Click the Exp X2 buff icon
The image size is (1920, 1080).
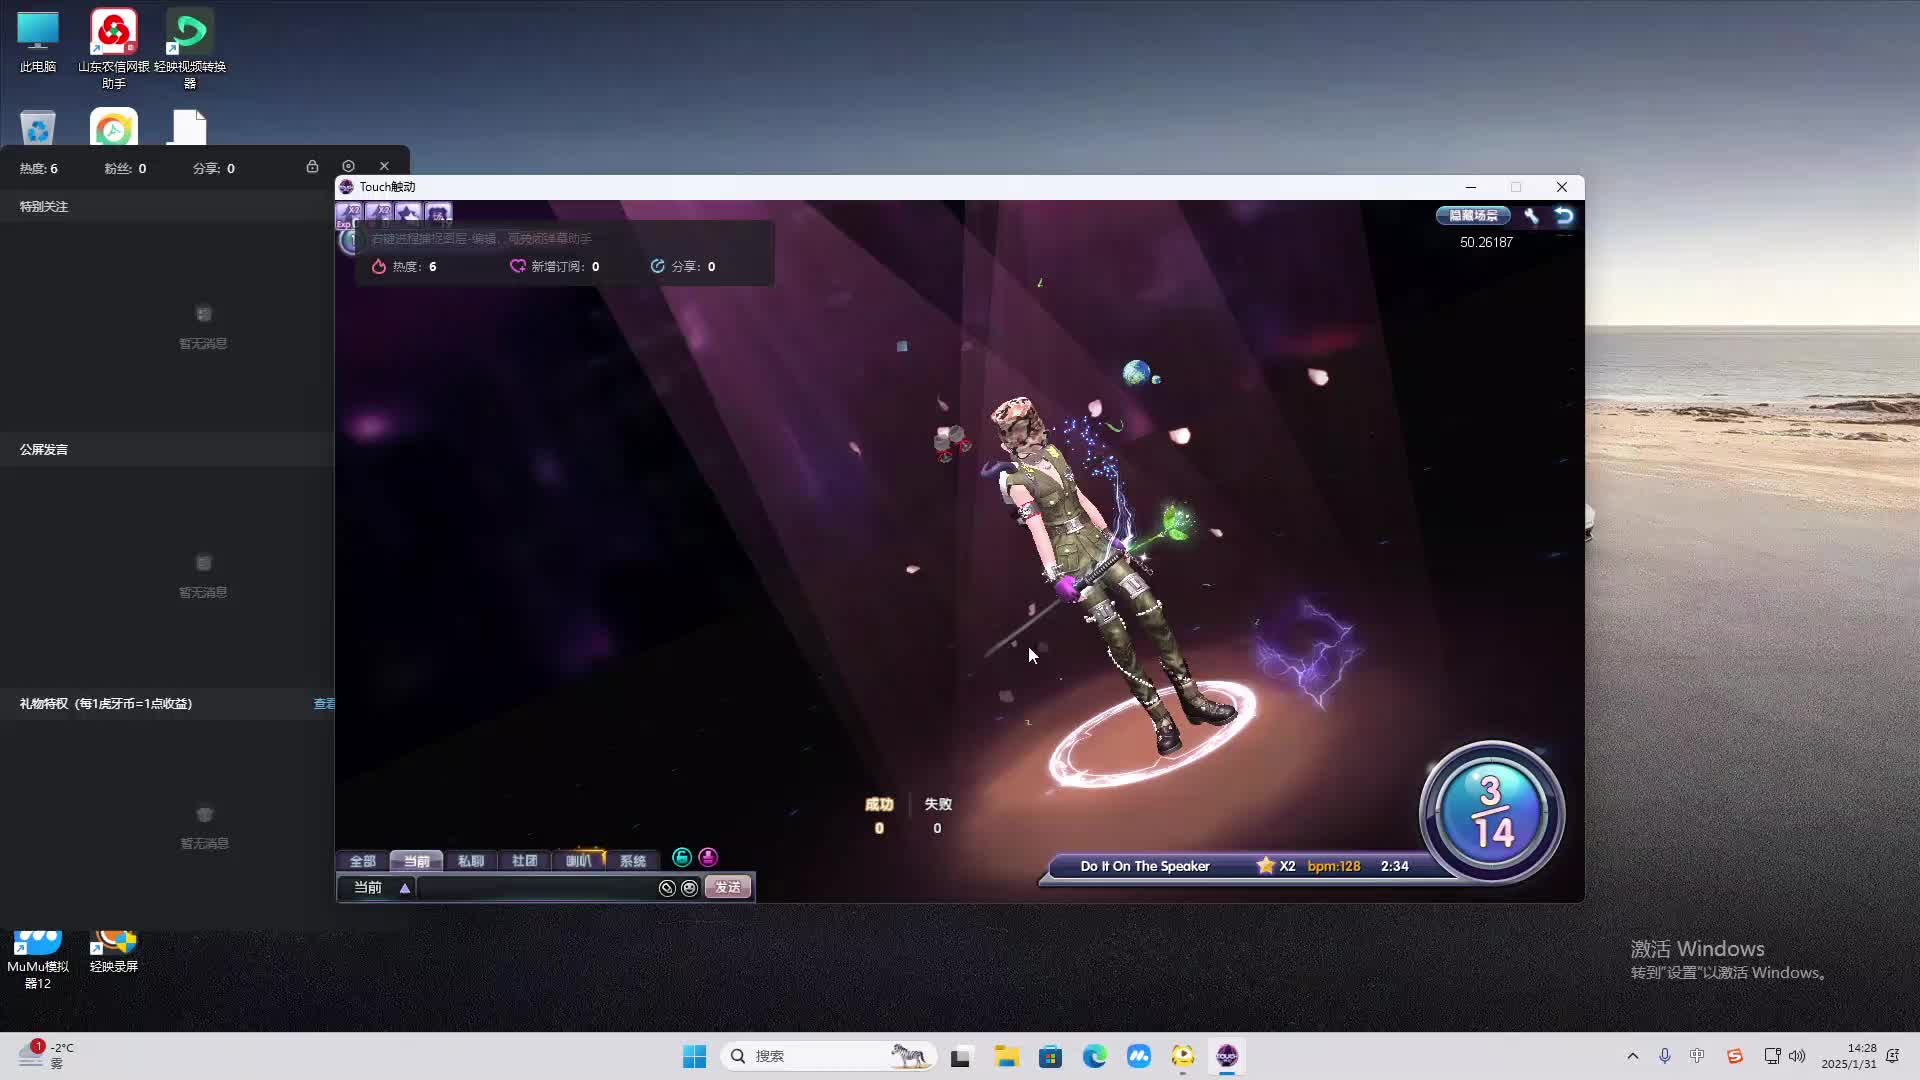(x=349, y=214)
